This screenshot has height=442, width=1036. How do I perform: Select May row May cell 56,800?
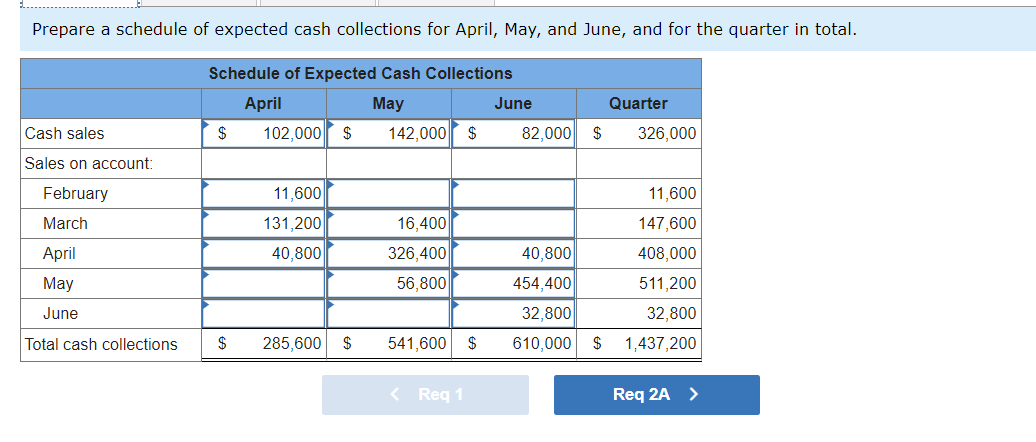[x=388, y=283]
